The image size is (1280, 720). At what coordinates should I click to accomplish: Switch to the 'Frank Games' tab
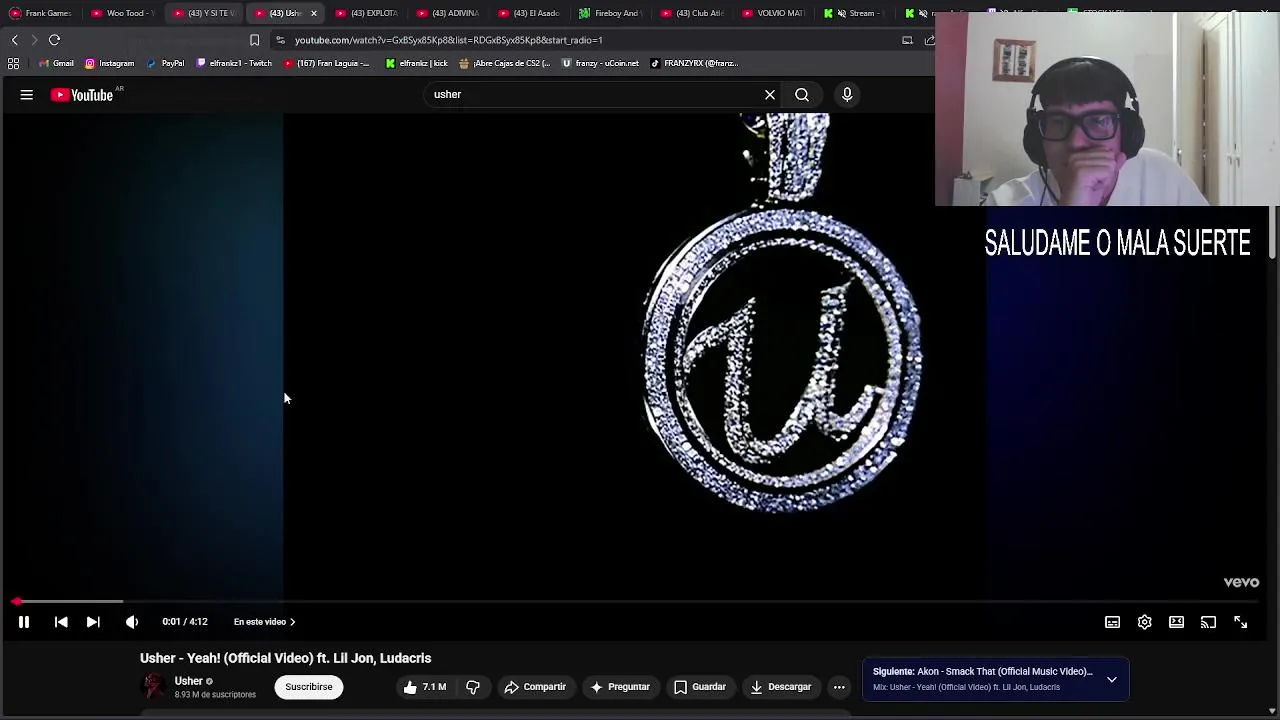tap(41, 13)
